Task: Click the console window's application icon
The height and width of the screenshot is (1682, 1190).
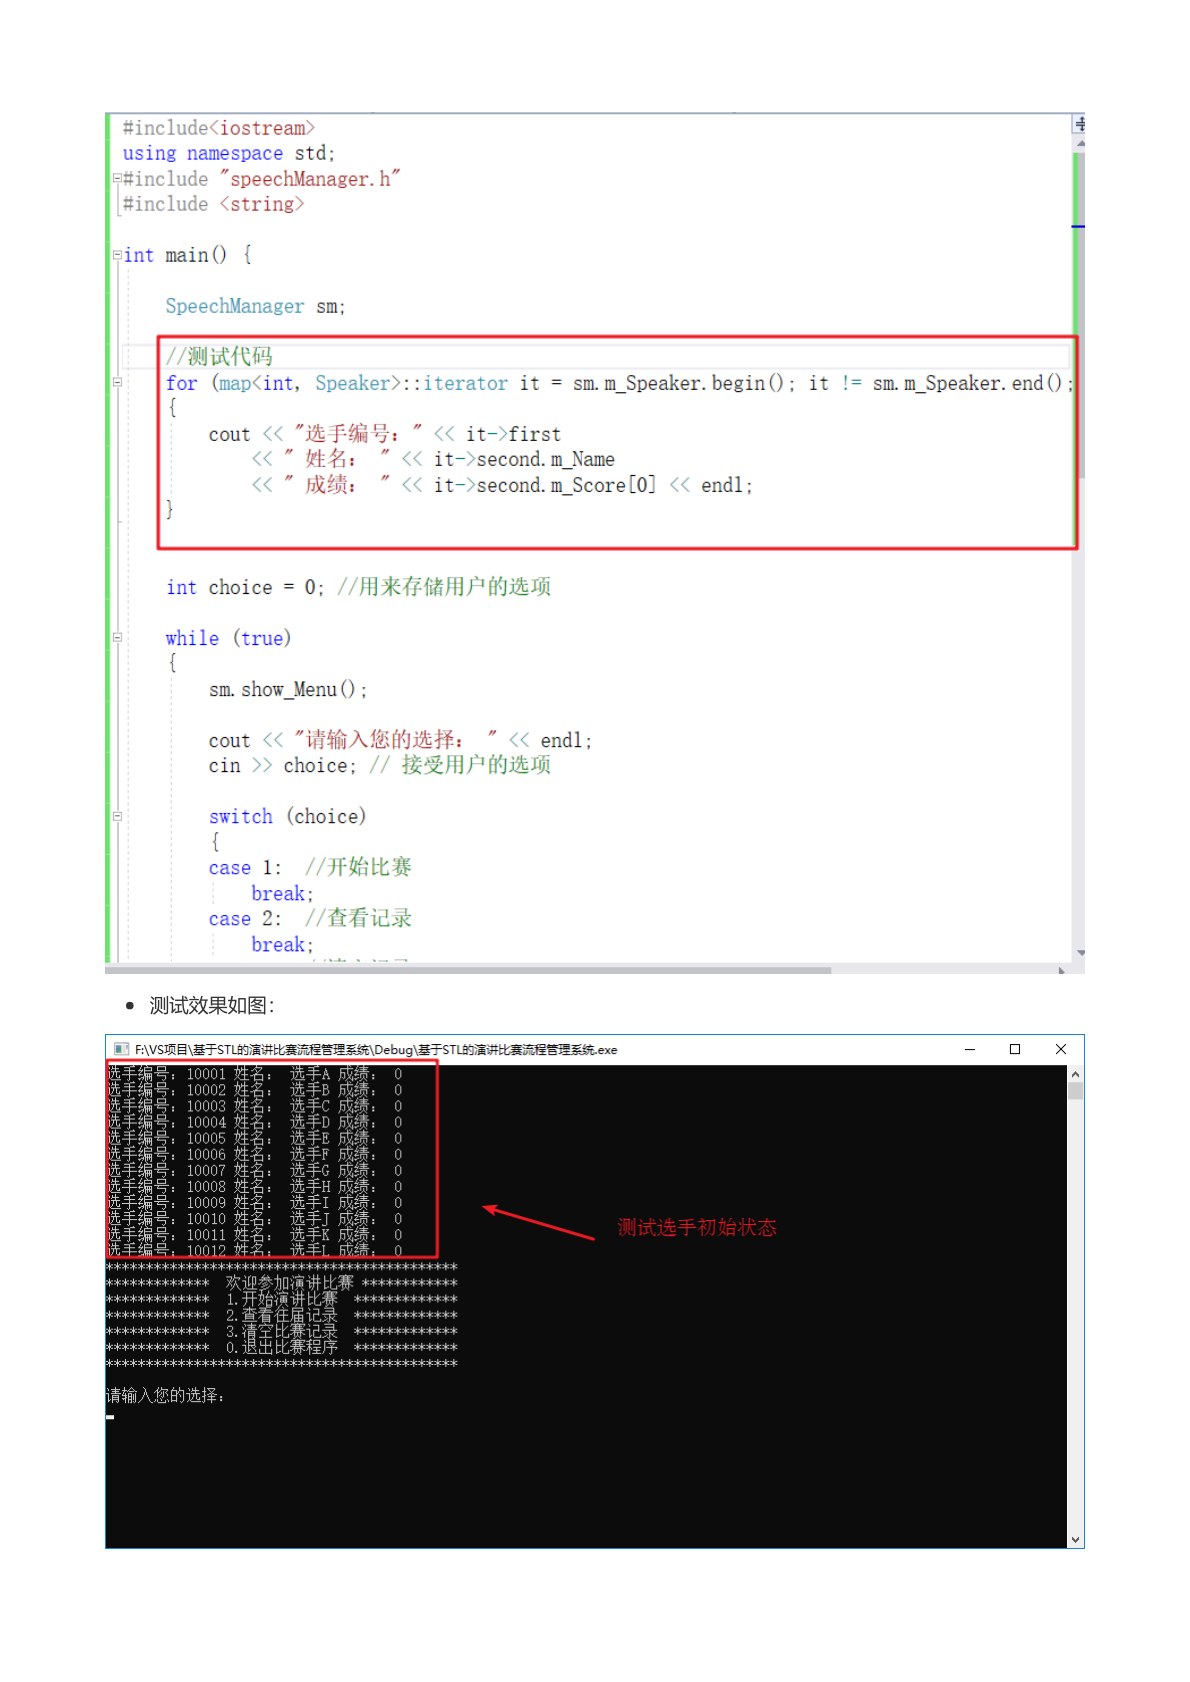Action: pos(121,1049)
